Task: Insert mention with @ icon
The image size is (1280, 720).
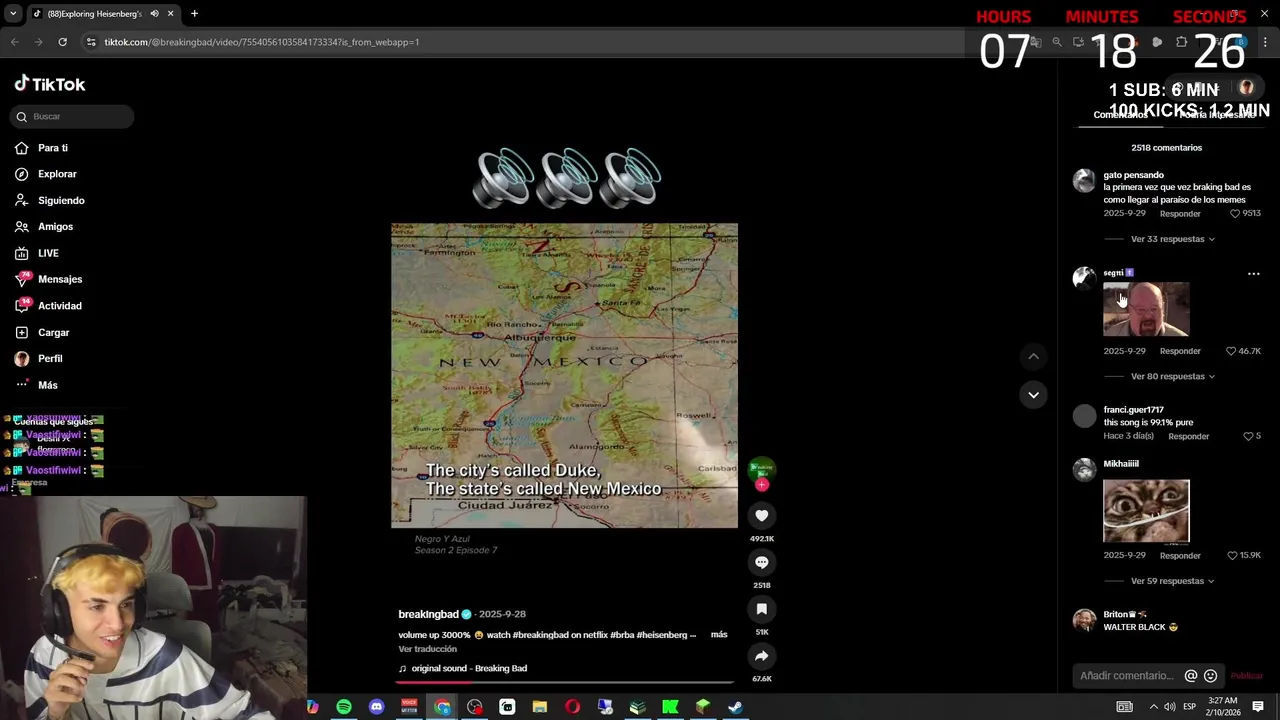Action: point(1191,676)
